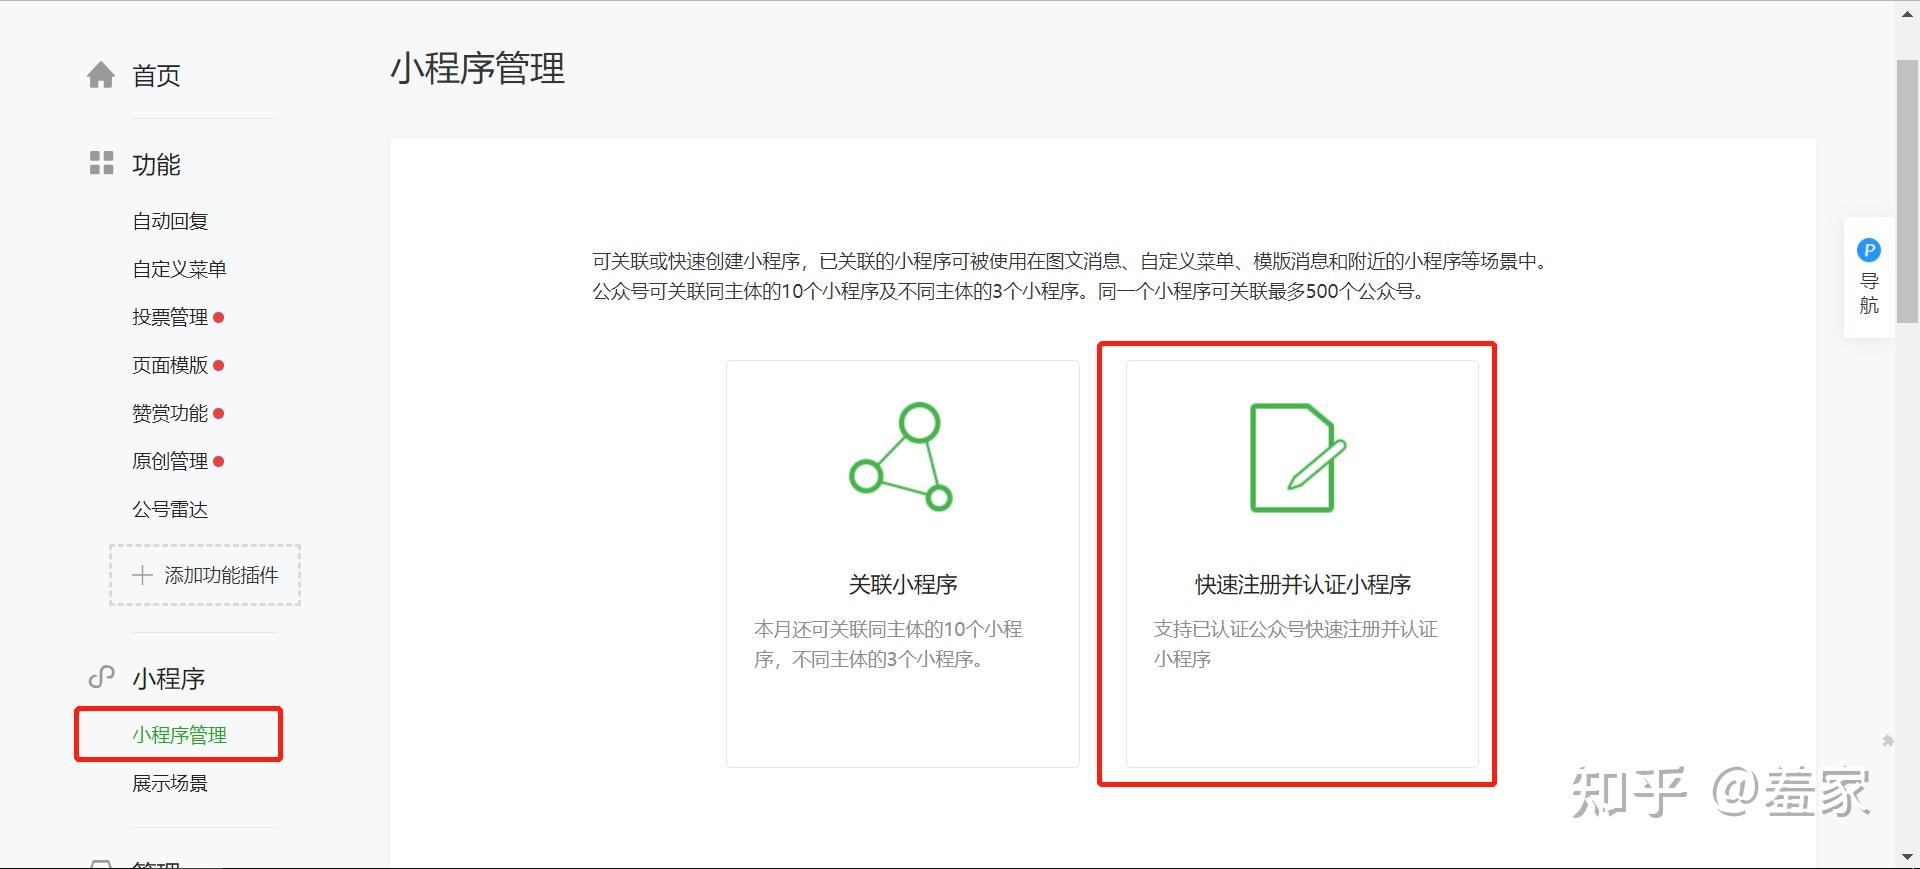
Task: Select the 功能 section heading
Action: coord(156,164)
